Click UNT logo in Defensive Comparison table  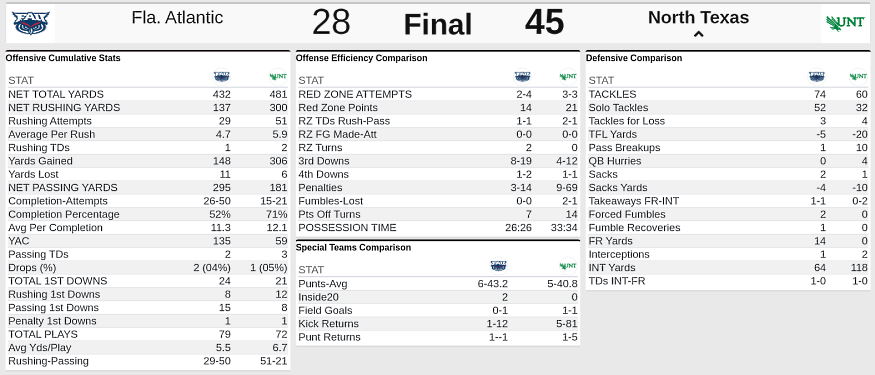858,76
